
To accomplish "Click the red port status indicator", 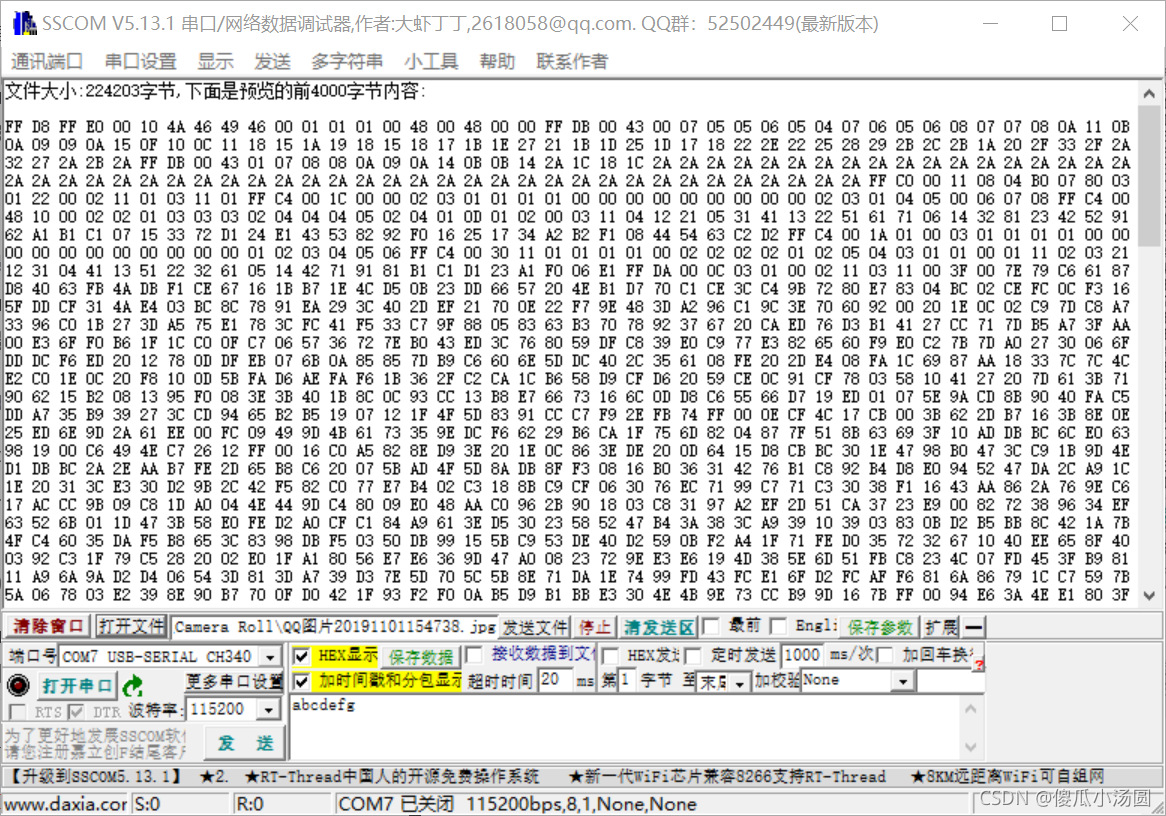I will 17,684.
